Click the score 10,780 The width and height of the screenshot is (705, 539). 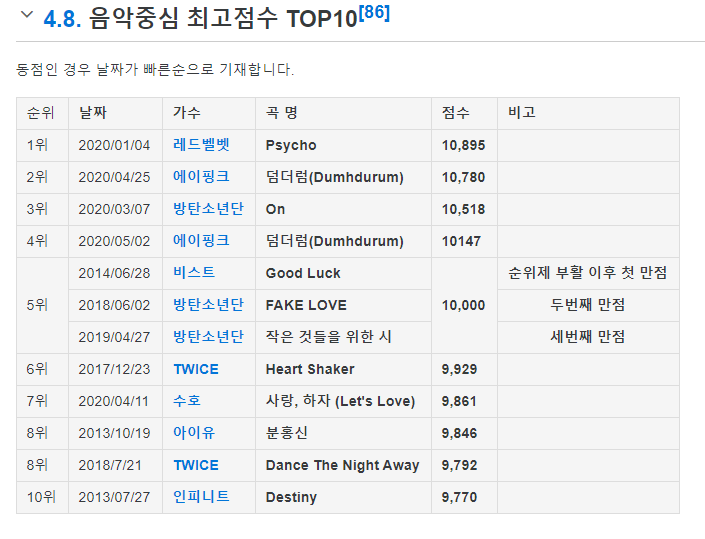coord(464,177)
